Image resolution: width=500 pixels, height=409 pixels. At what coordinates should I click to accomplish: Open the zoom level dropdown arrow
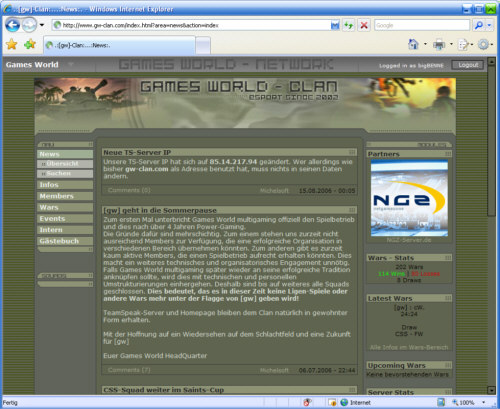pyautogui.click(x=484, y=402)
